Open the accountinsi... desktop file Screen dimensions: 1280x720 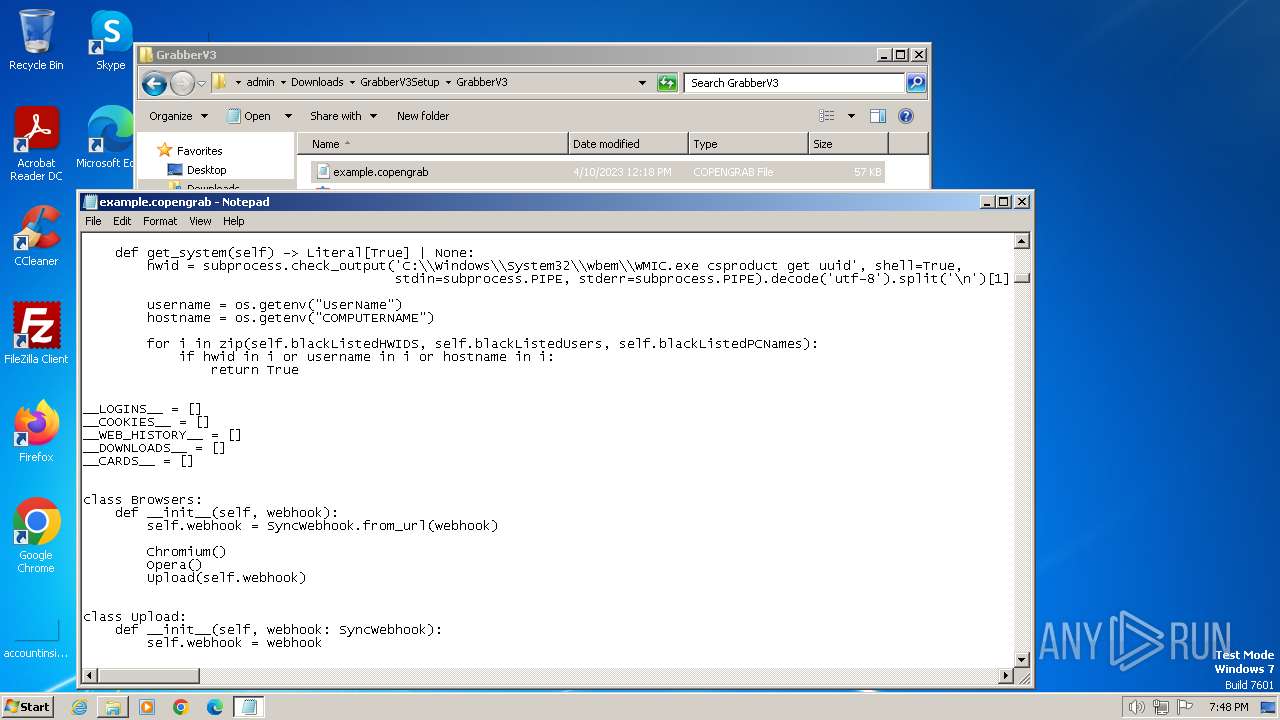36,640
